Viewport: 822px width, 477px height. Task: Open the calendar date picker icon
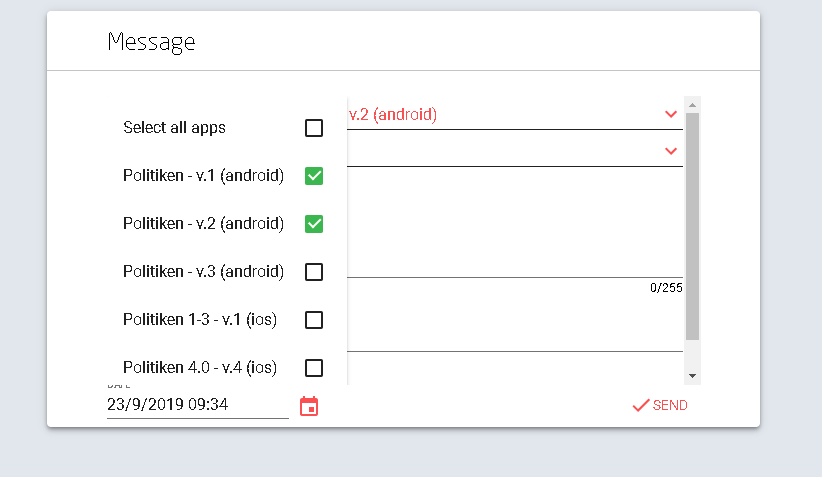[x=309, y=406]
